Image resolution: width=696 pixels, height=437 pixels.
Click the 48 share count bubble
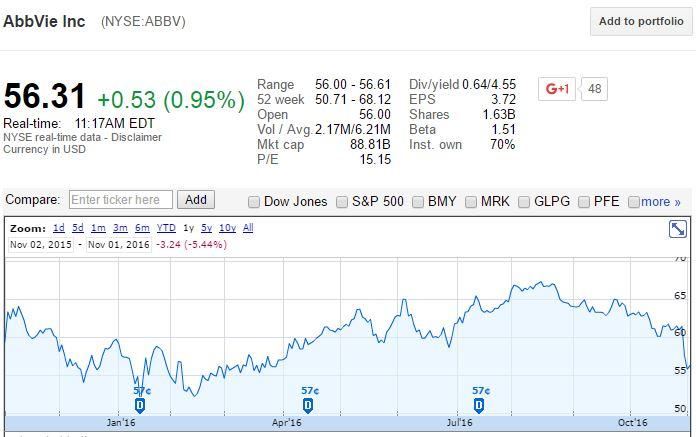click(594, 89)
